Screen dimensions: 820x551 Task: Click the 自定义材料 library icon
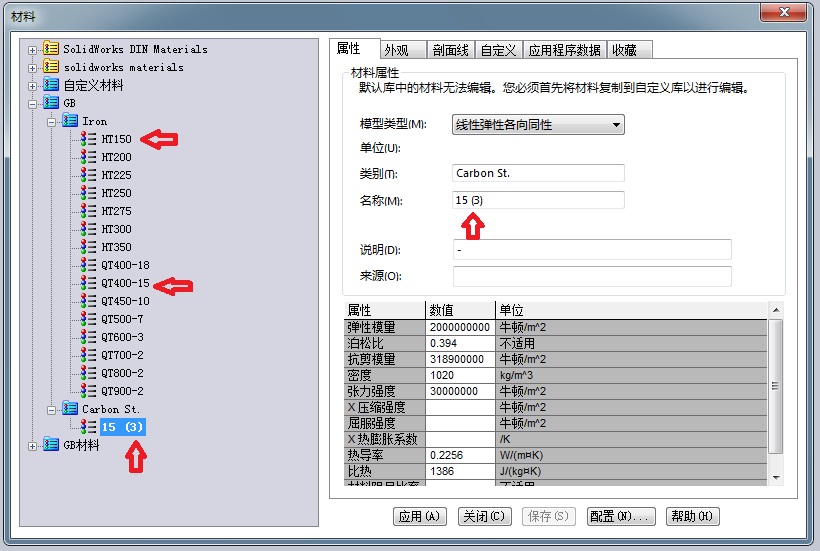pyautogui.click(x=51, y=84)
